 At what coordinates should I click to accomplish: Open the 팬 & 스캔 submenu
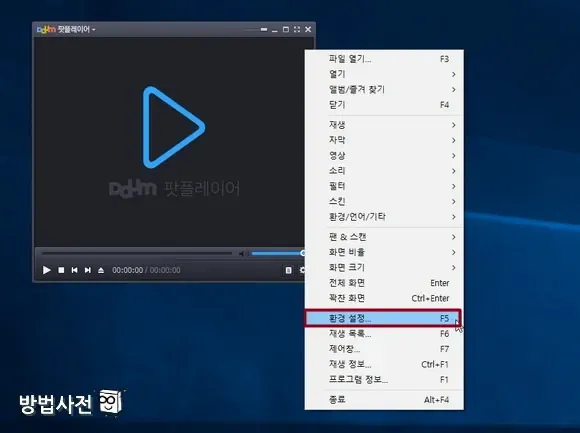pos(384,237)
